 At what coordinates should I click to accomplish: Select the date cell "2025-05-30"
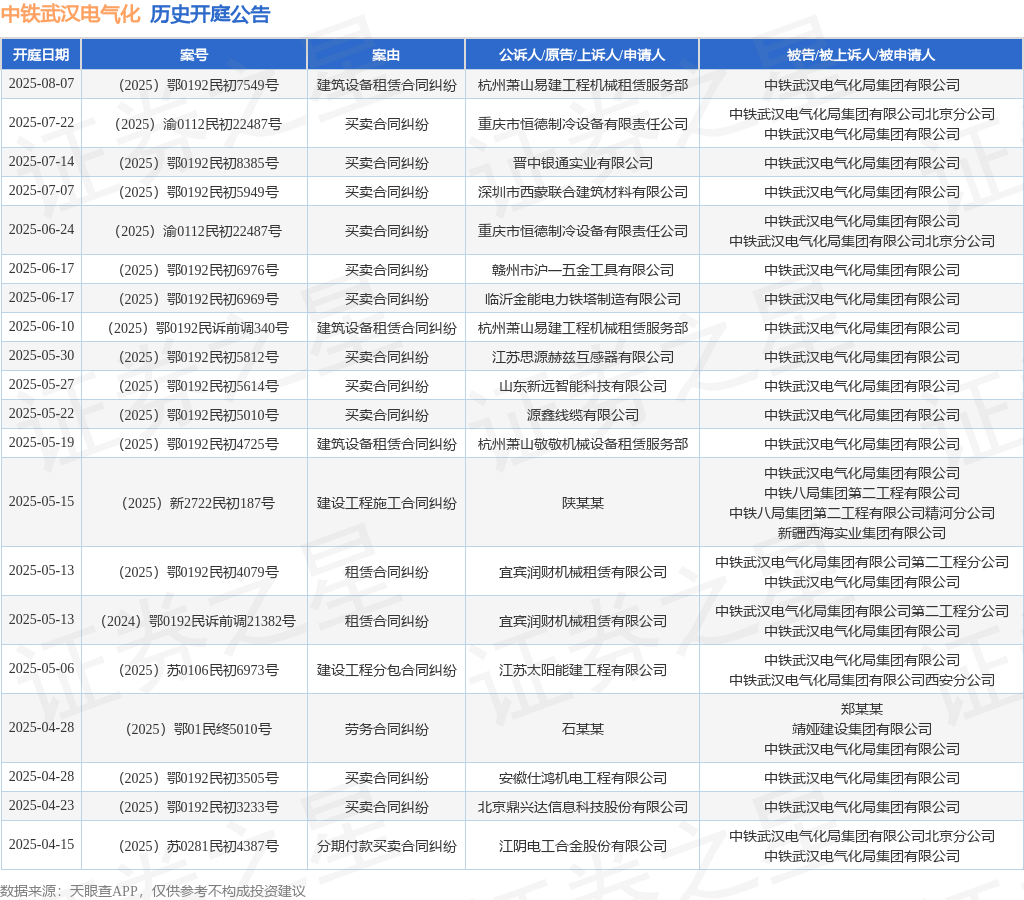(x=41, y=355)
